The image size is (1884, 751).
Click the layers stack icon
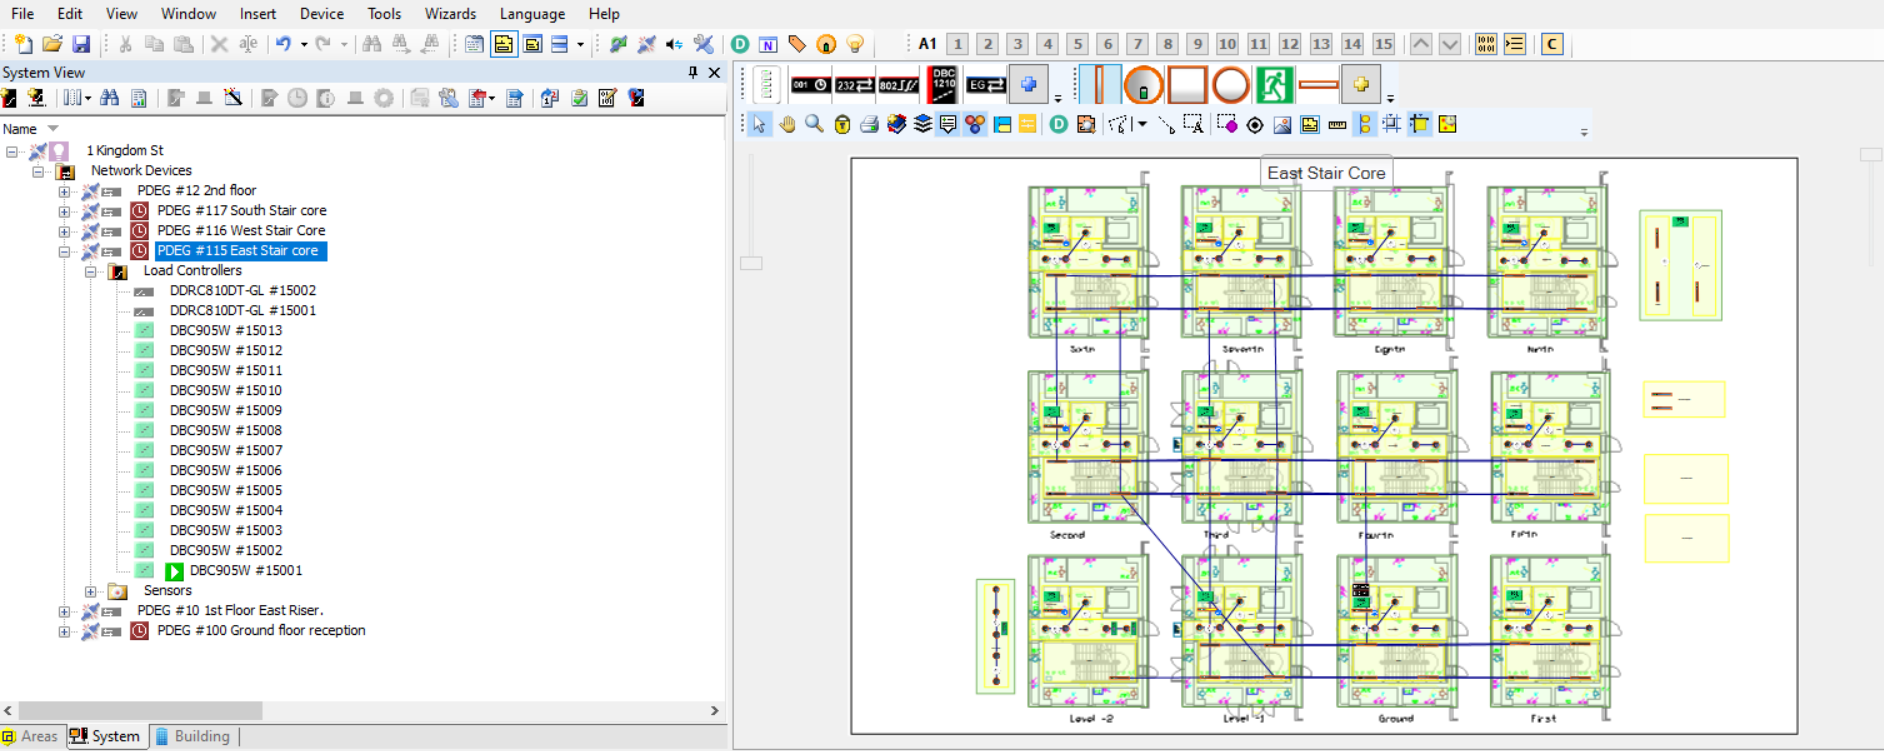pos(922,124)
